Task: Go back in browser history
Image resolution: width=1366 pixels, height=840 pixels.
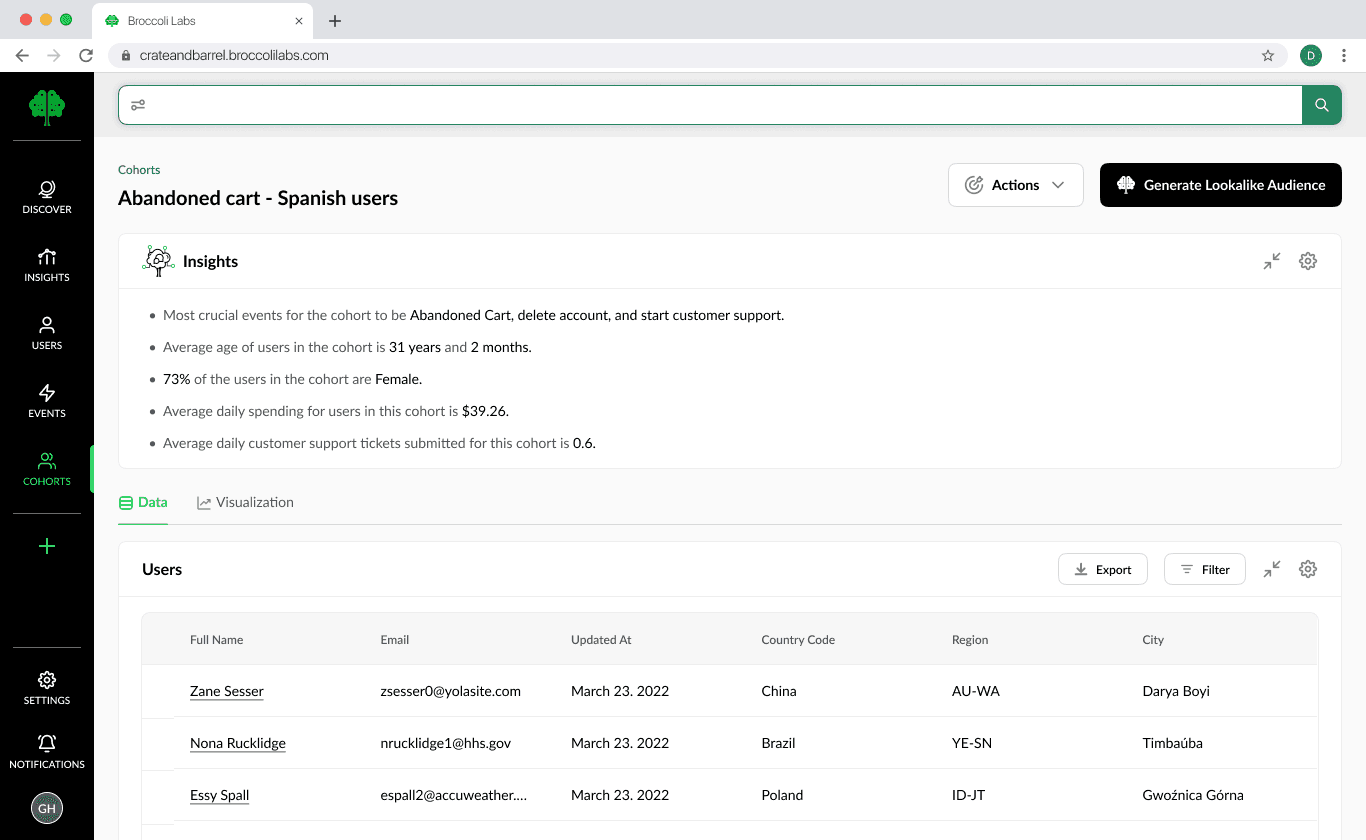Action: (x=22, y=56)
